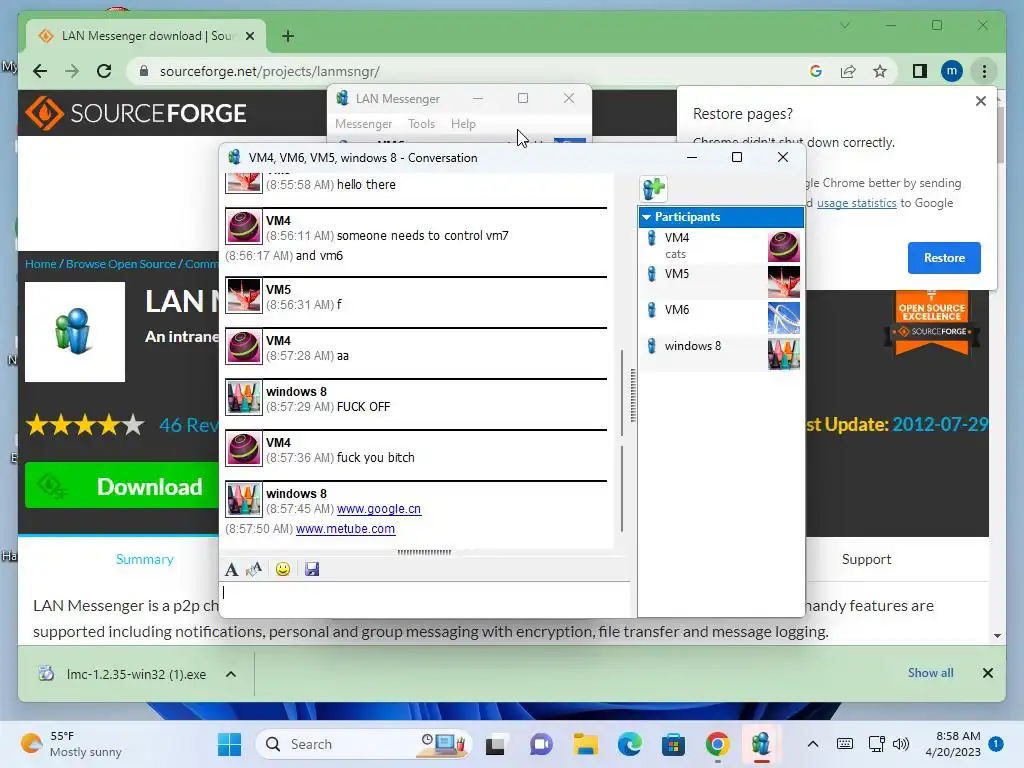1024x768 pixels.
Task: Share this page via share icon
Action: pos(848,71)
